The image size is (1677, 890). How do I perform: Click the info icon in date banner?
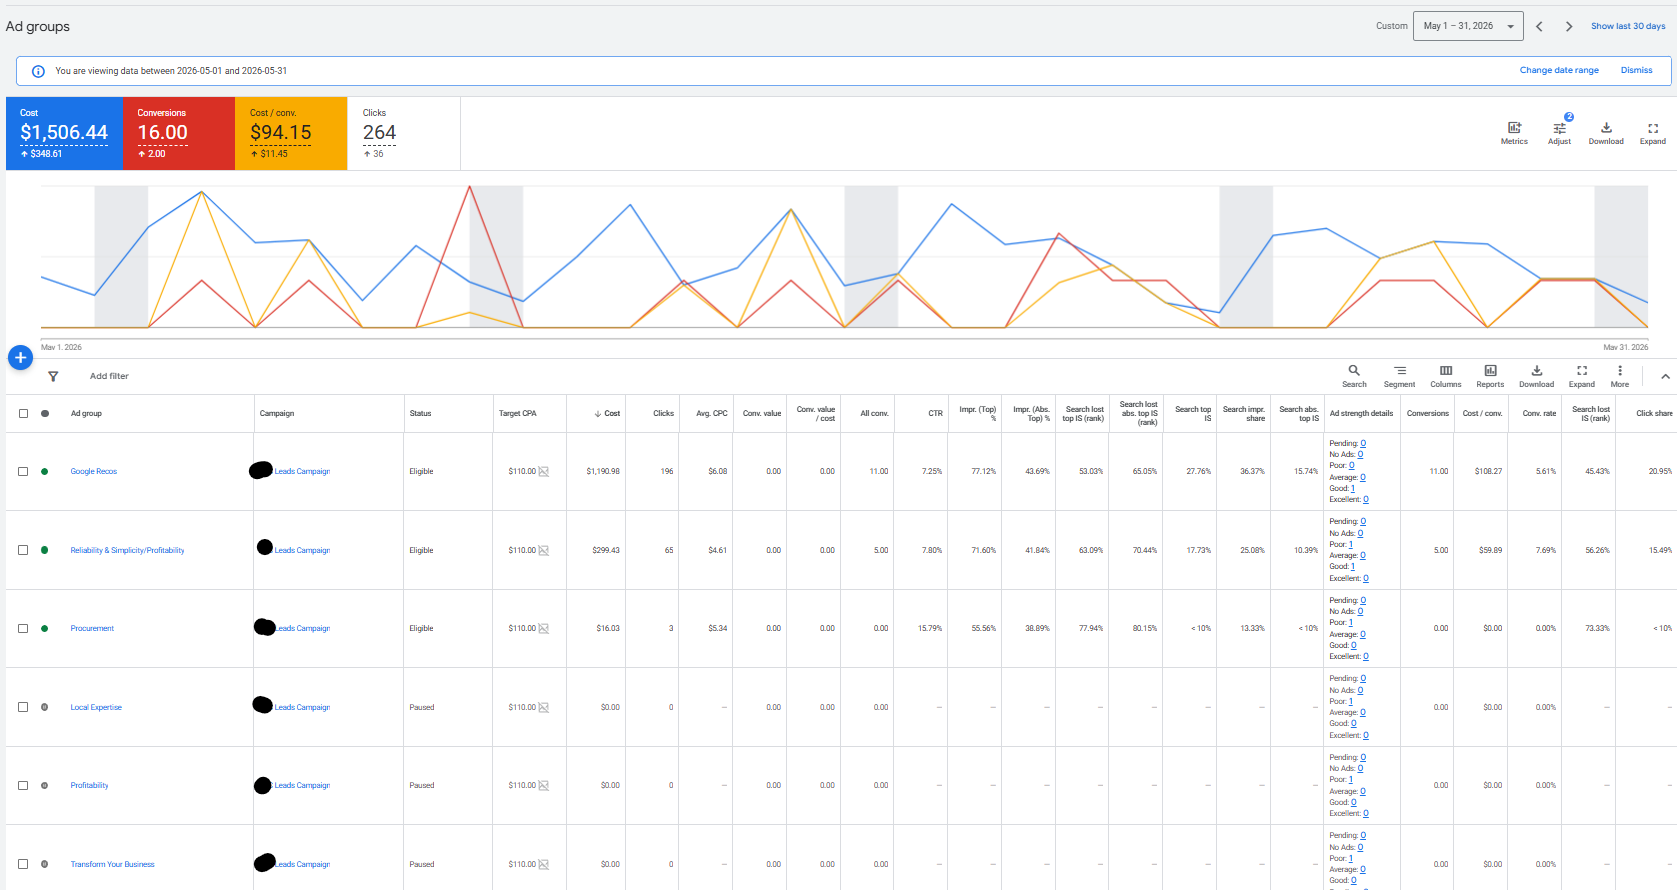tap(38, 71)
